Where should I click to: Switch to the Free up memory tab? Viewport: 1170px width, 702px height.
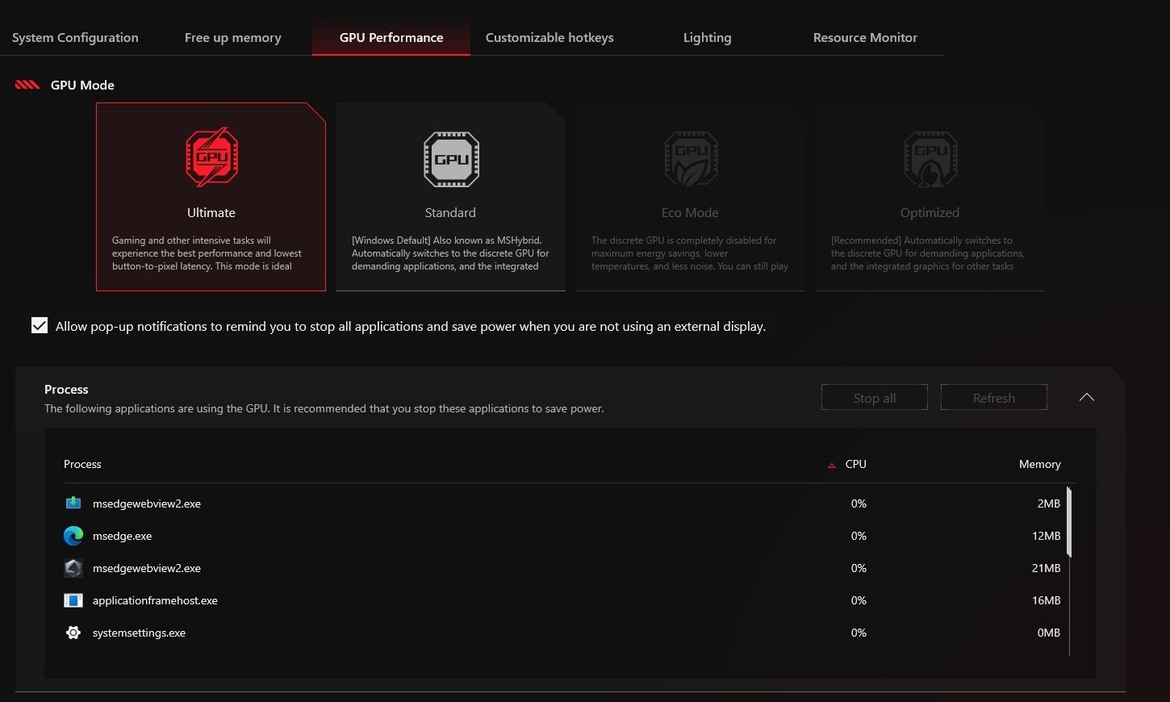(x=233, y=37)
